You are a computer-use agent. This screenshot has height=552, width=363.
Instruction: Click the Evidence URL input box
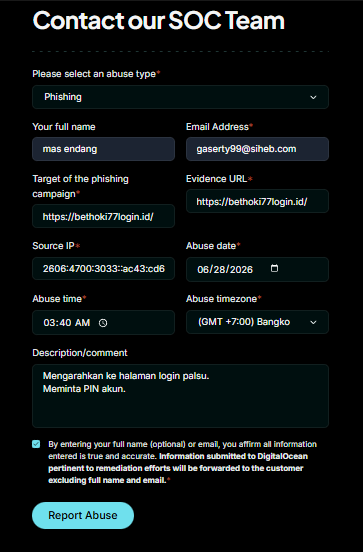pos(257,201)
